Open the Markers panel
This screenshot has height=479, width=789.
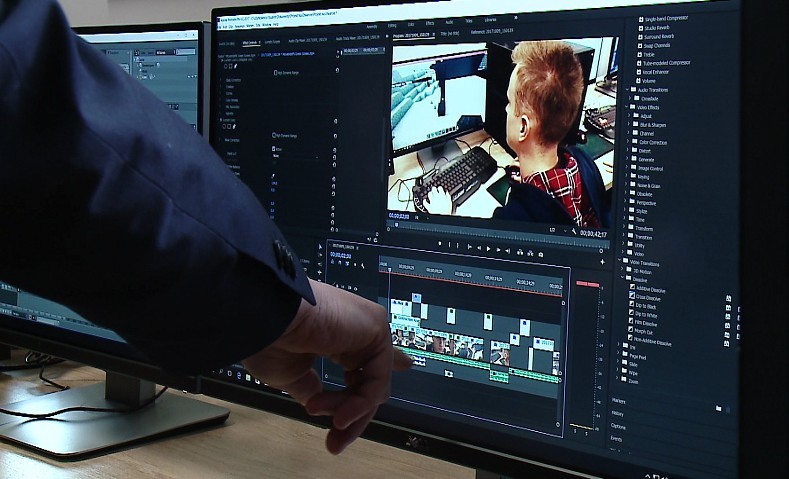coord(619,401)
